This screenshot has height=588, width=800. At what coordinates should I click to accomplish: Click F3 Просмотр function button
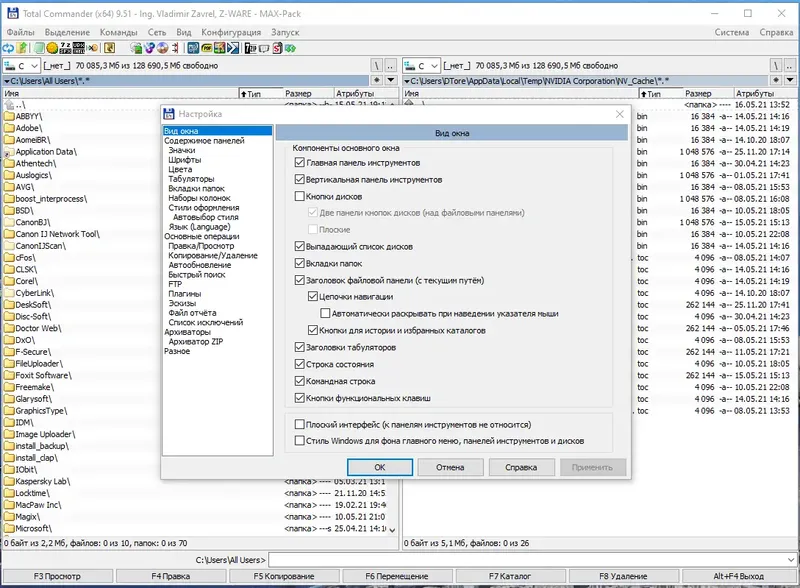(x=57, y=576)
